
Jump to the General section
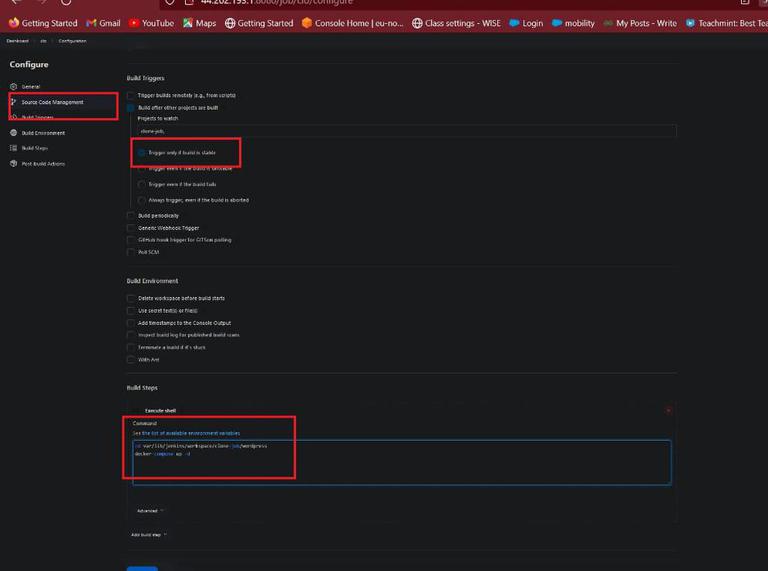click(25, 87)
